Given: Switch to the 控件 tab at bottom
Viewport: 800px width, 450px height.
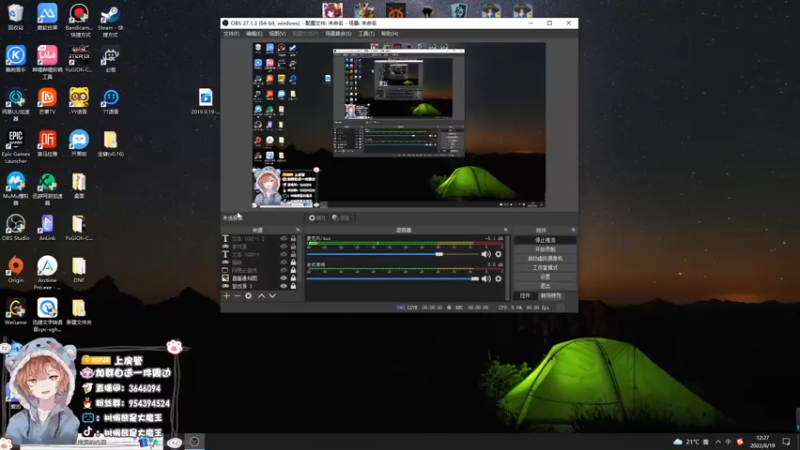Looking at the screenshot, I should [x=525, y=296].
